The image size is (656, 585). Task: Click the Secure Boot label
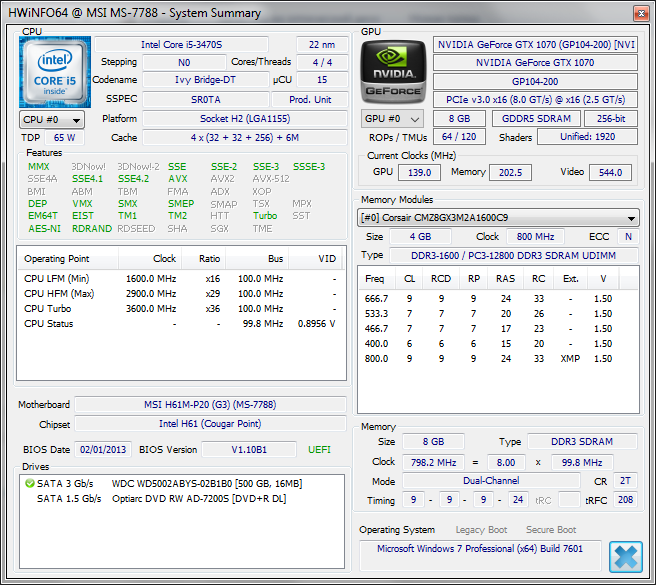pos(551,530)
